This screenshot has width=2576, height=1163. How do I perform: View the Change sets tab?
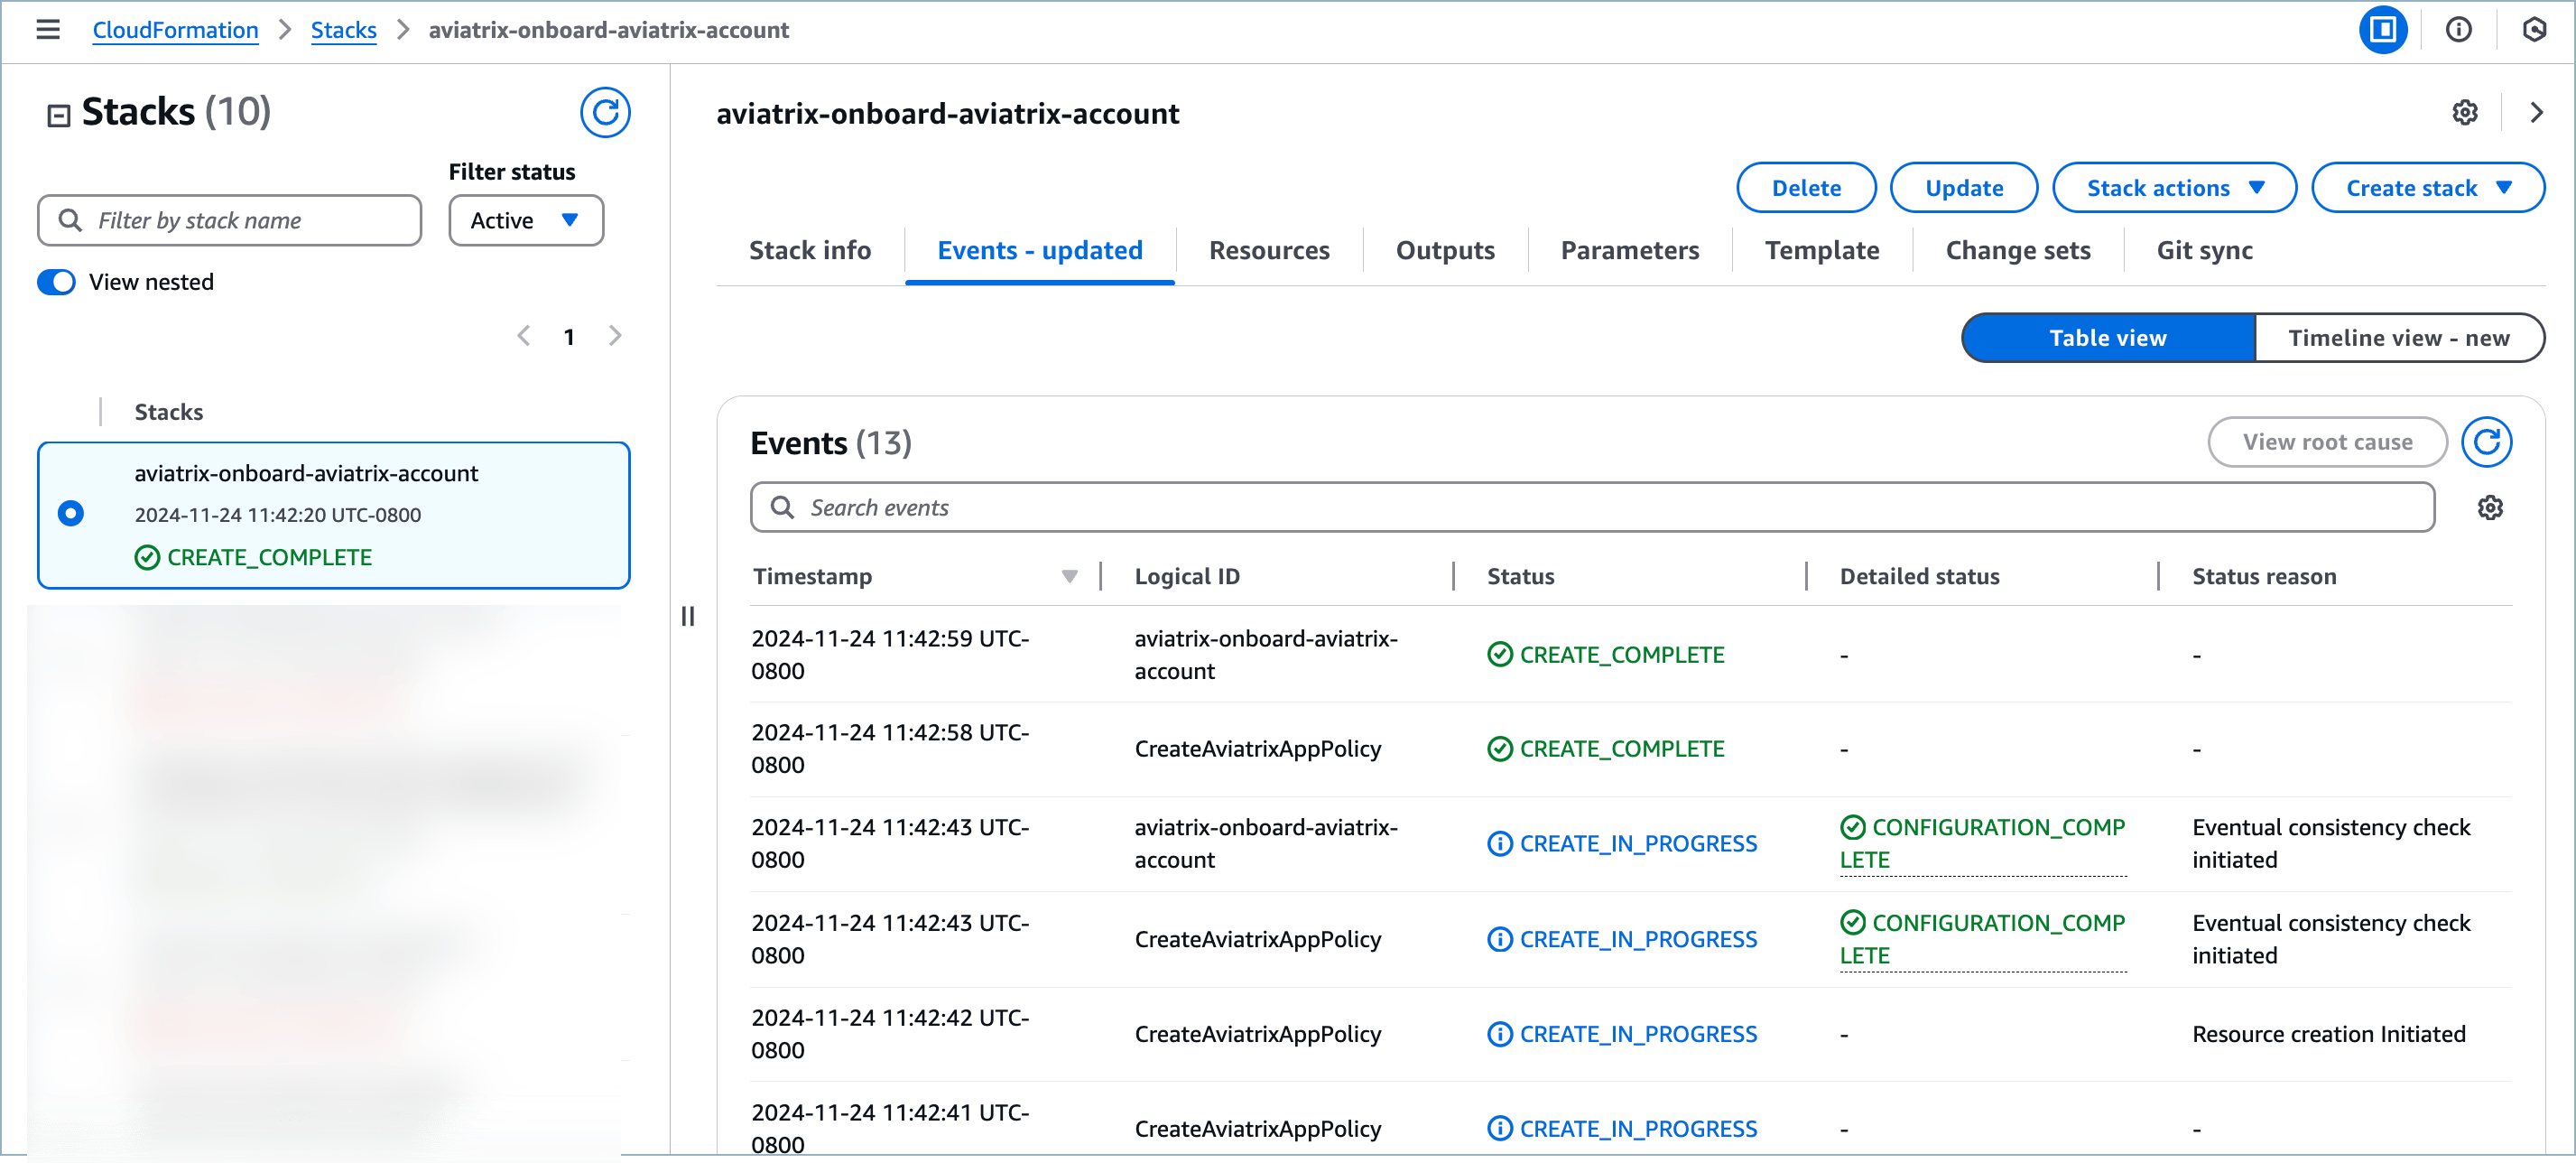coord(2018,250)
